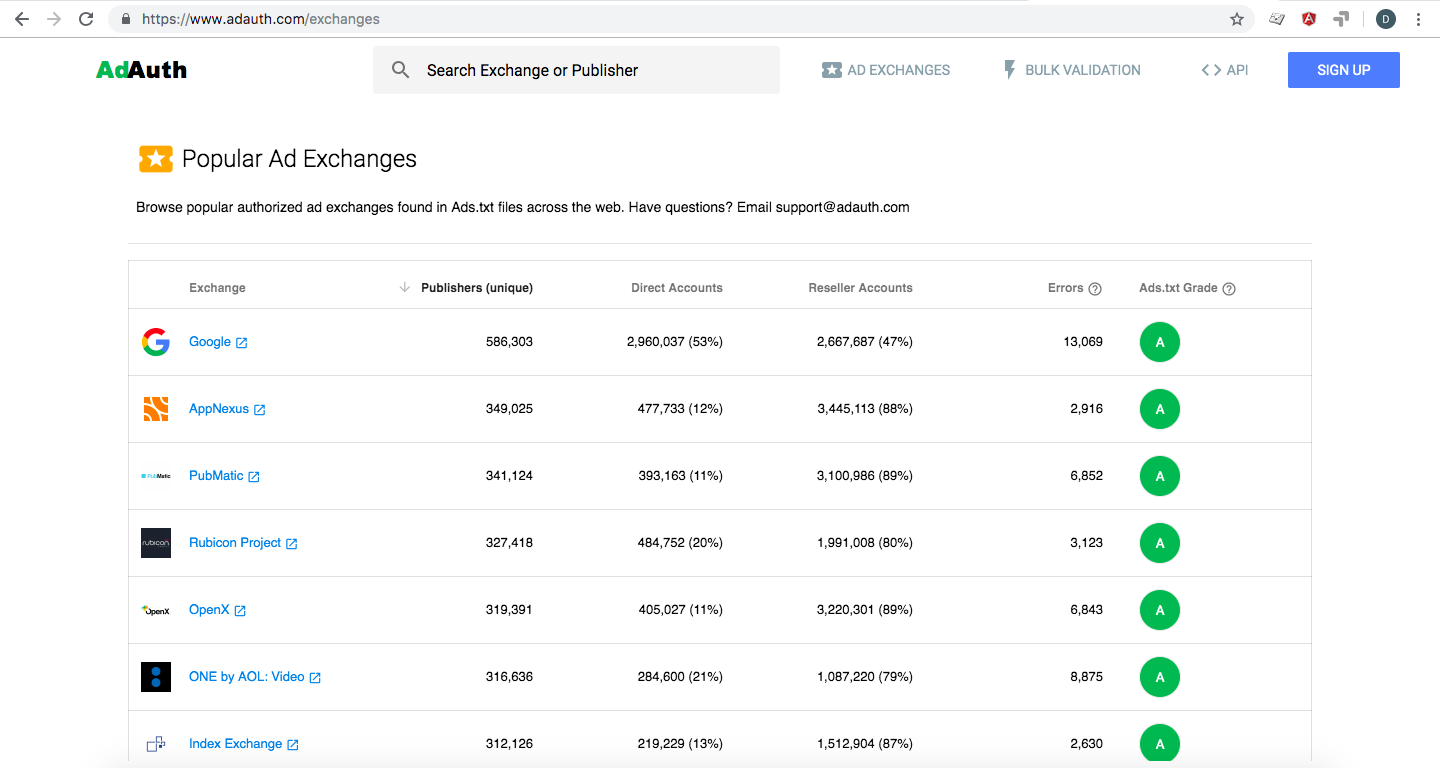Click the SIGN UP button
The width and height of the screenshot is (1440, 768).
click(1343, 69)
